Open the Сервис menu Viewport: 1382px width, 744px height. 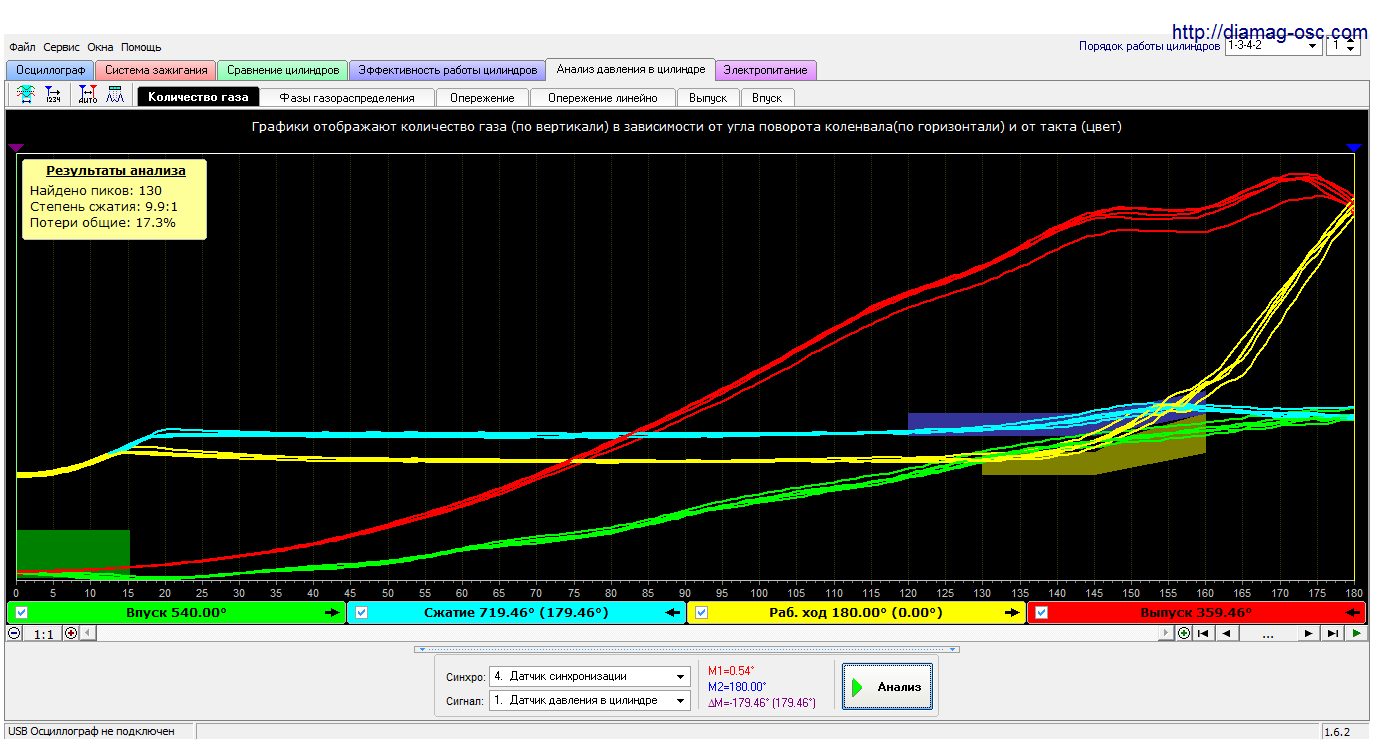pyautogui.click(x=62, y=47)
